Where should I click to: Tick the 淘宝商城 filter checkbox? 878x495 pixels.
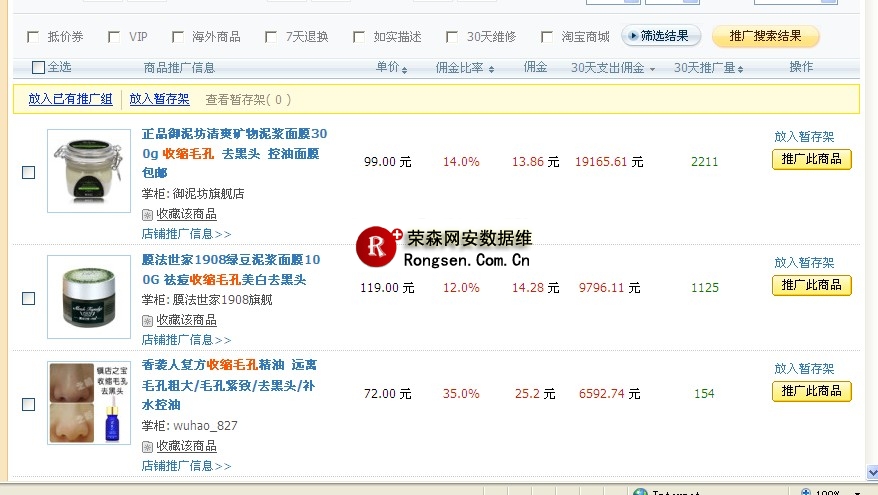pos(547,37)
